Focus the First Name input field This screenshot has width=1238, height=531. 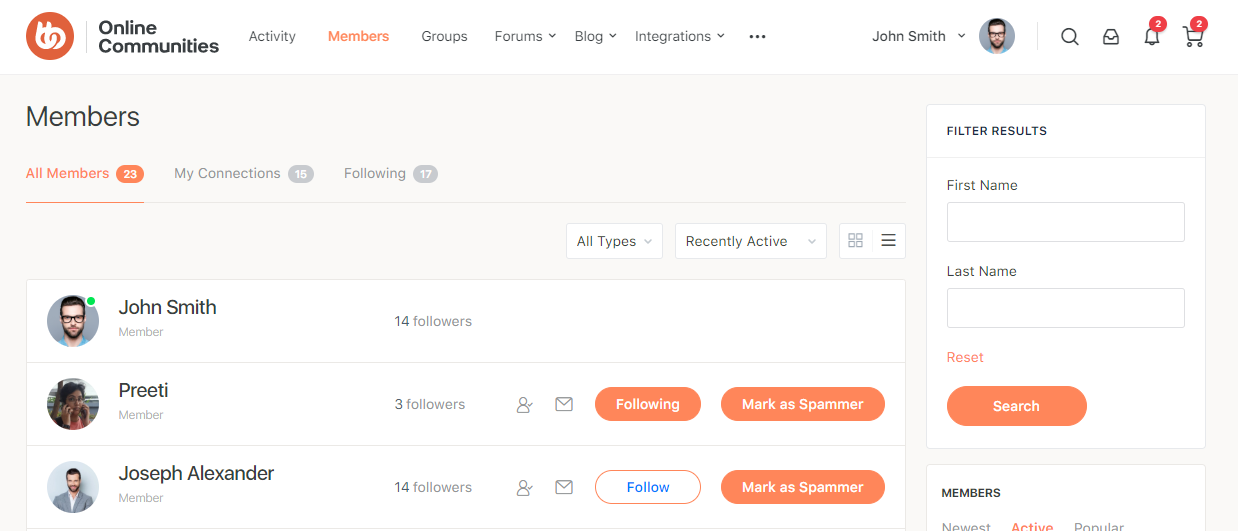[x=1065, y=222]
